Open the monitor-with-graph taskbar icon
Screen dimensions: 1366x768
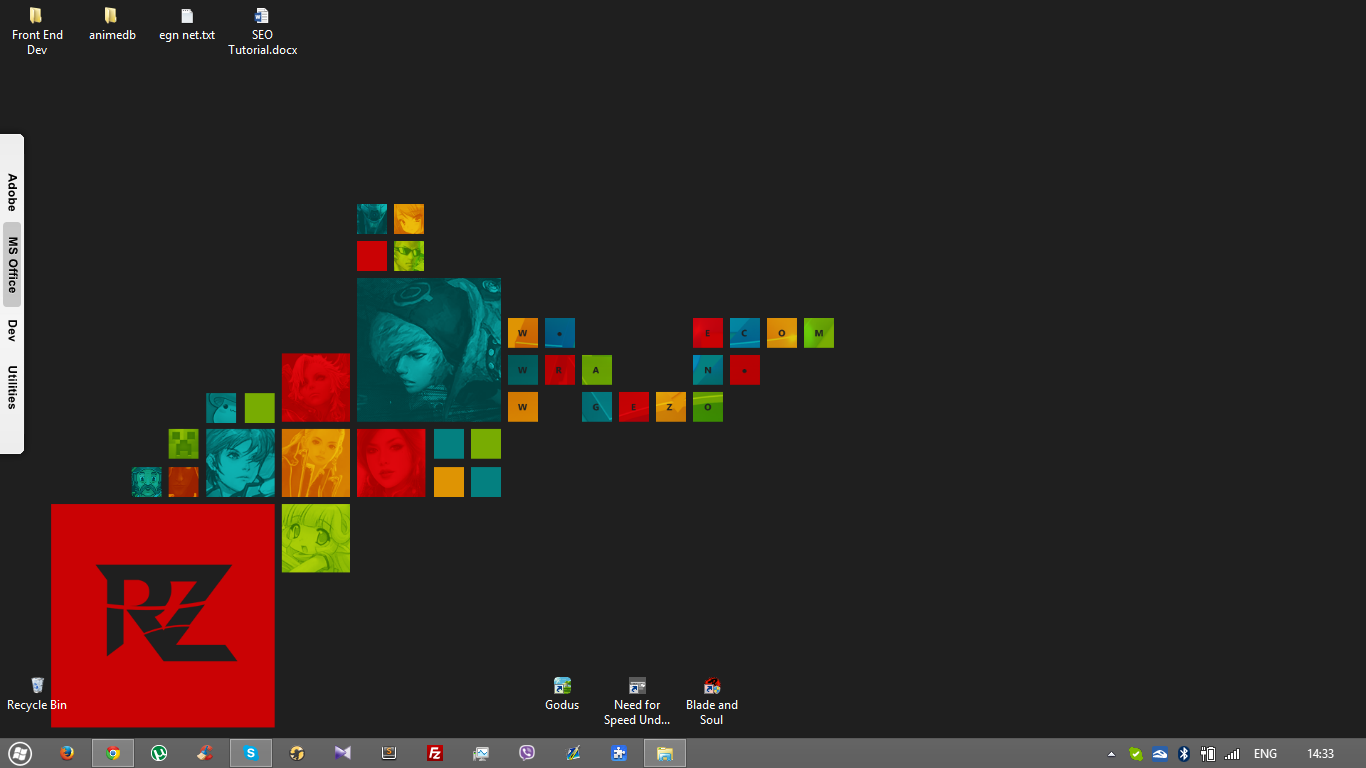[x=481, y=753]
